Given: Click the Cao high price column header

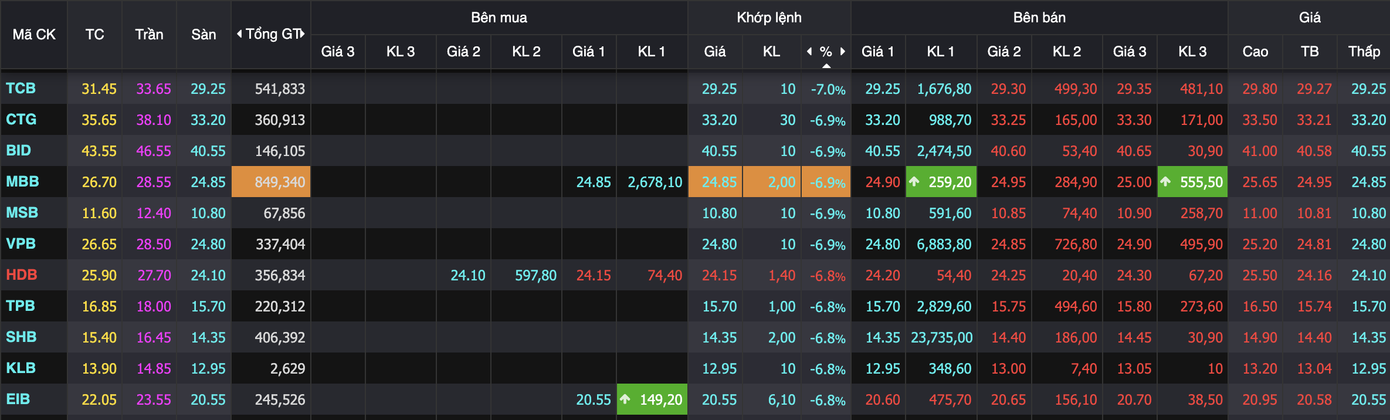Looking at the screenshot, I should (x=1255, y=51).
